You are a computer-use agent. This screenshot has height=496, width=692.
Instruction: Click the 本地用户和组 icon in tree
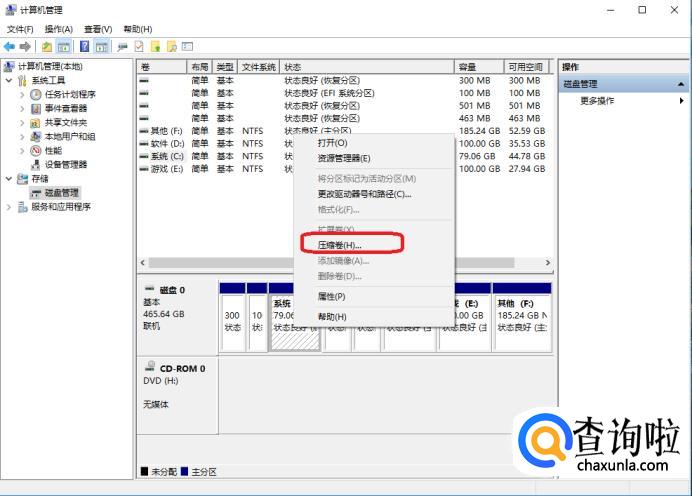point(36,137)
